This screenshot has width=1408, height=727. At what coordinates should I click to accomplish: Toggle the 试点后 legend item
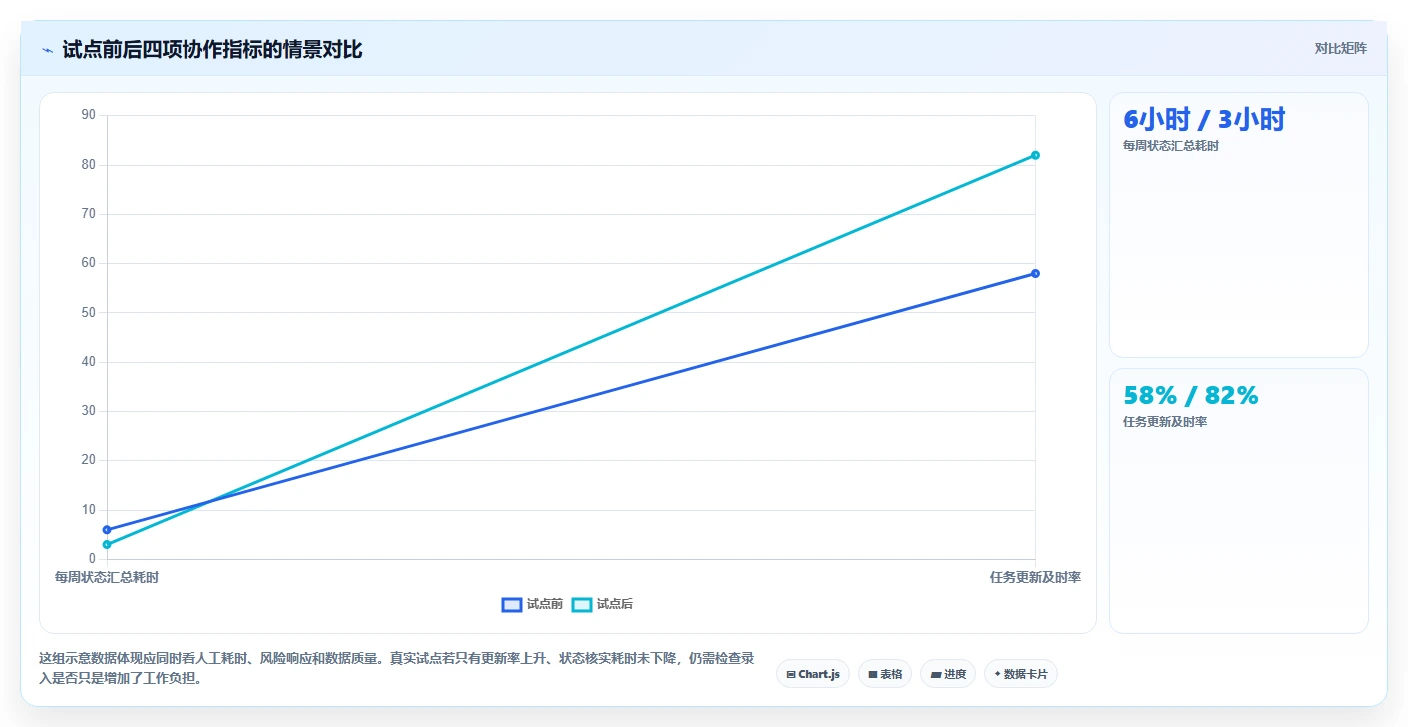click(602, 604)
